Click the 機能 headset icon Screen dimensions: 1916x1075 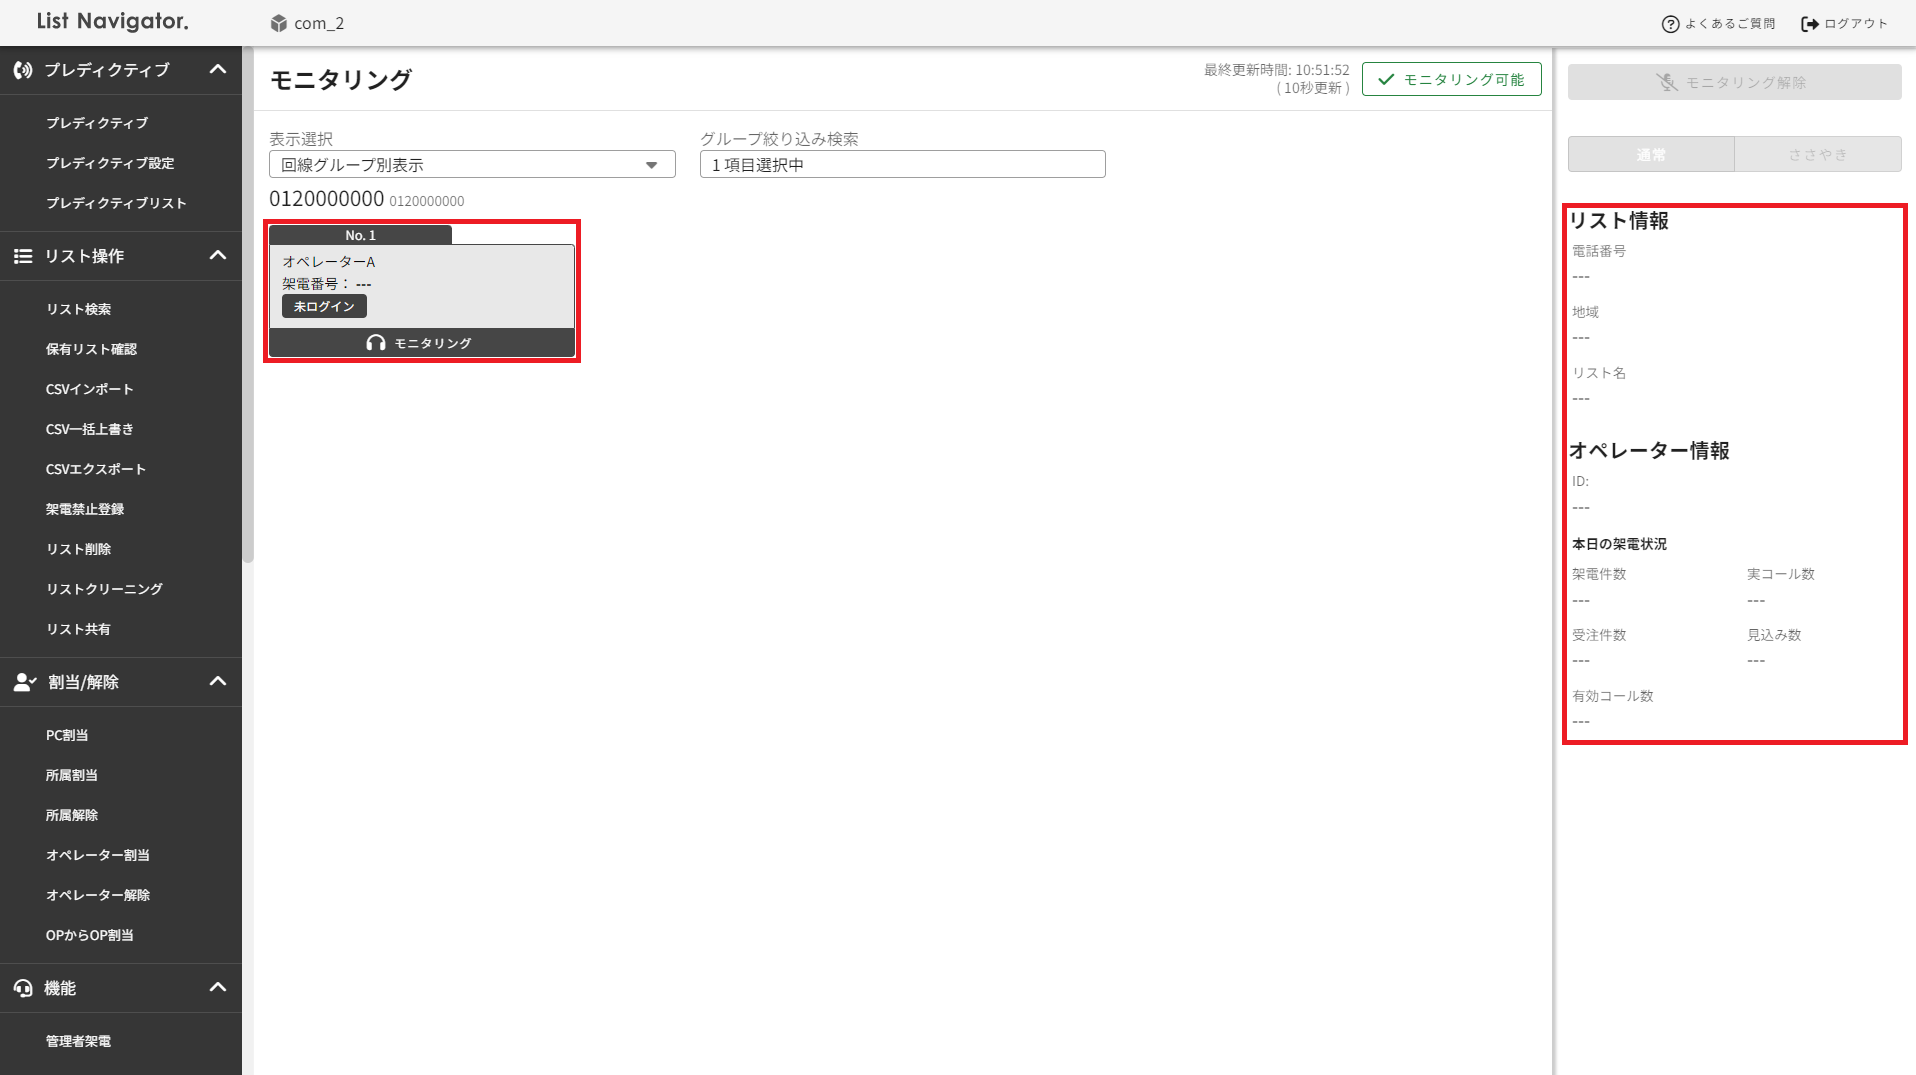click(x=23, y=988)
